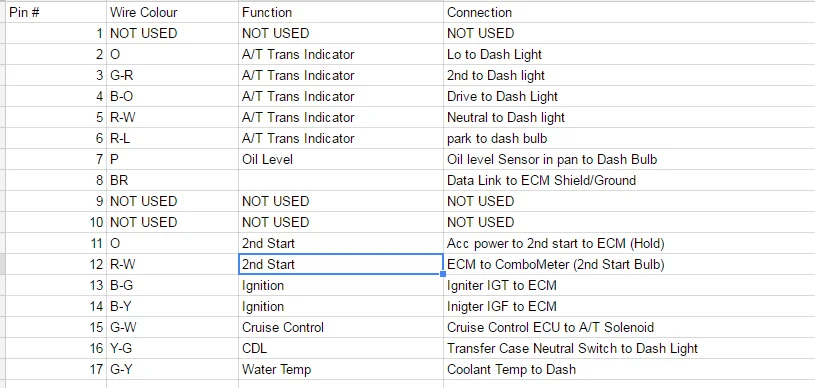815x388 pixels.
Task: Click the 'Acc power to 2nd start' cell
Action: click(x=629, y=243)
